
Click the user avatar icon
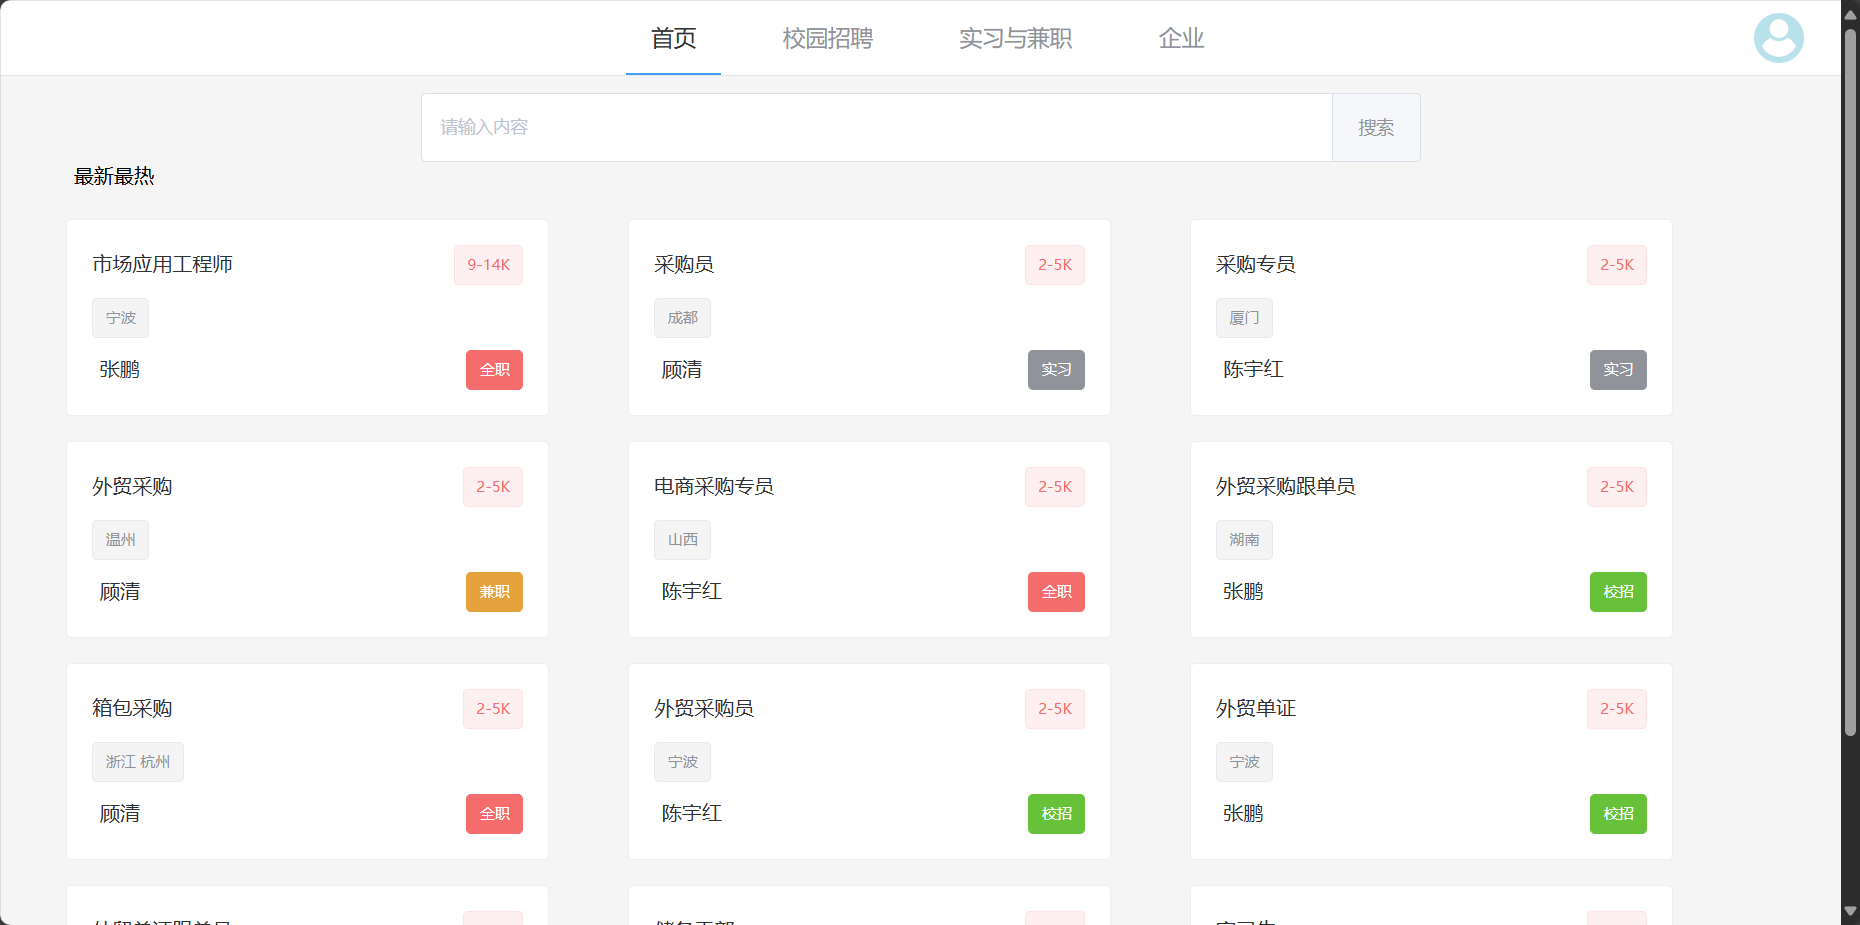pos(1778,38)
